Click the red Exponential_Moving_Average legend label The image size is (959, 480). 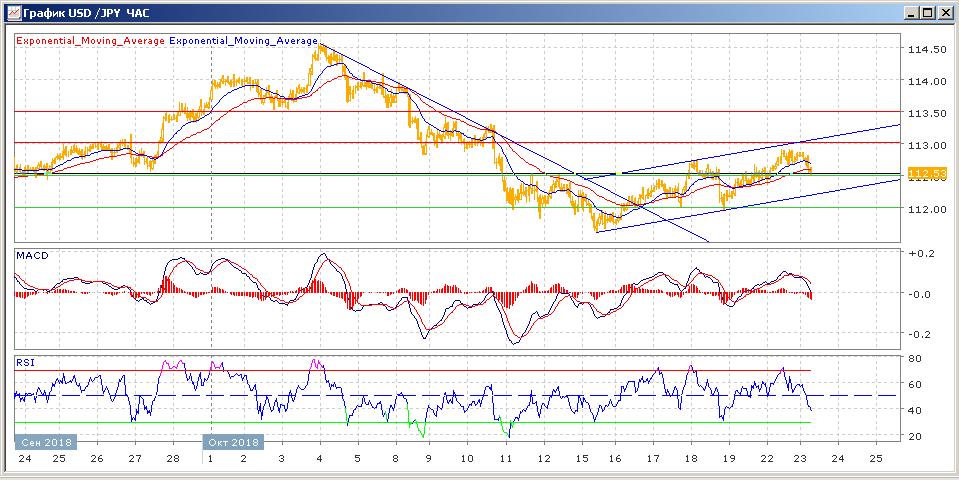(90, 41)
